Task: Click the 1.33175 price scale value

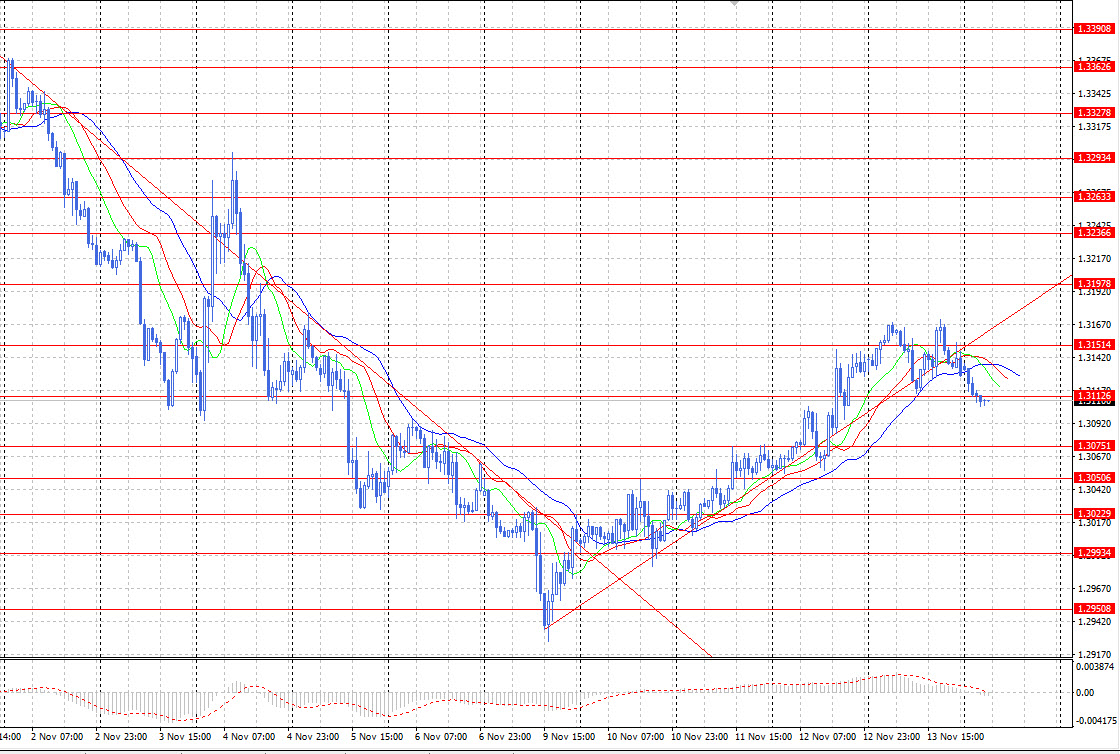Action: click(1094, 127)
